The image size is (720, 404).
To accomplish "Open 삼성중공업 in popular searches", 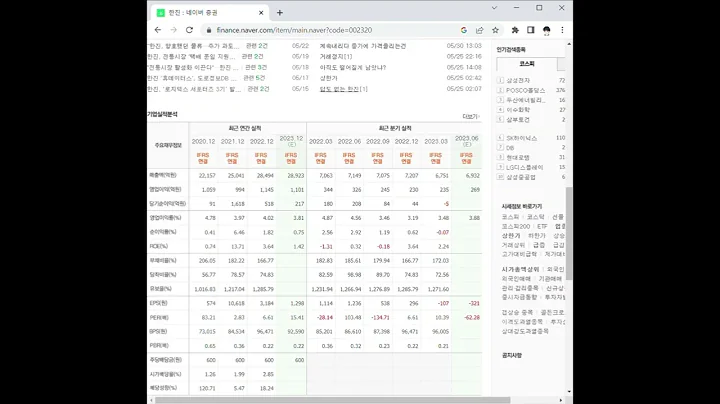I will (x=521, y=177).
